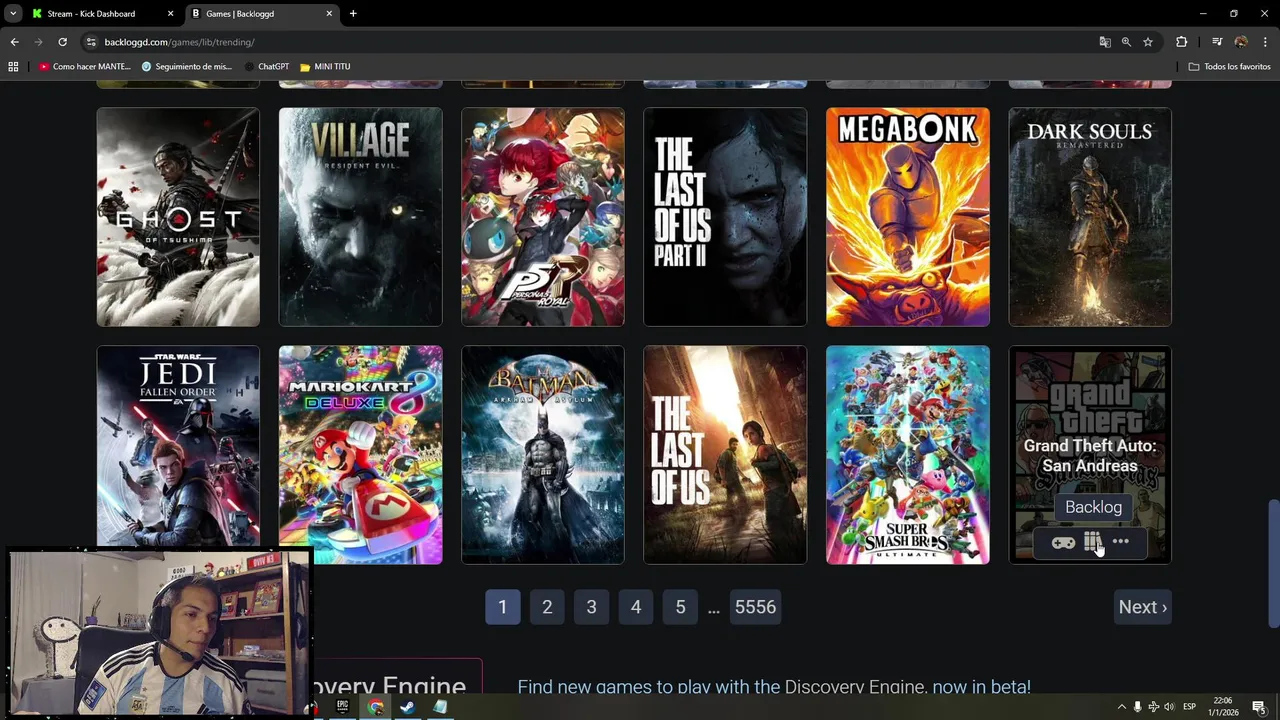
Task: Click the microphone icon in the system tray
Action: pyautogui.click(x=1137, y=707)
